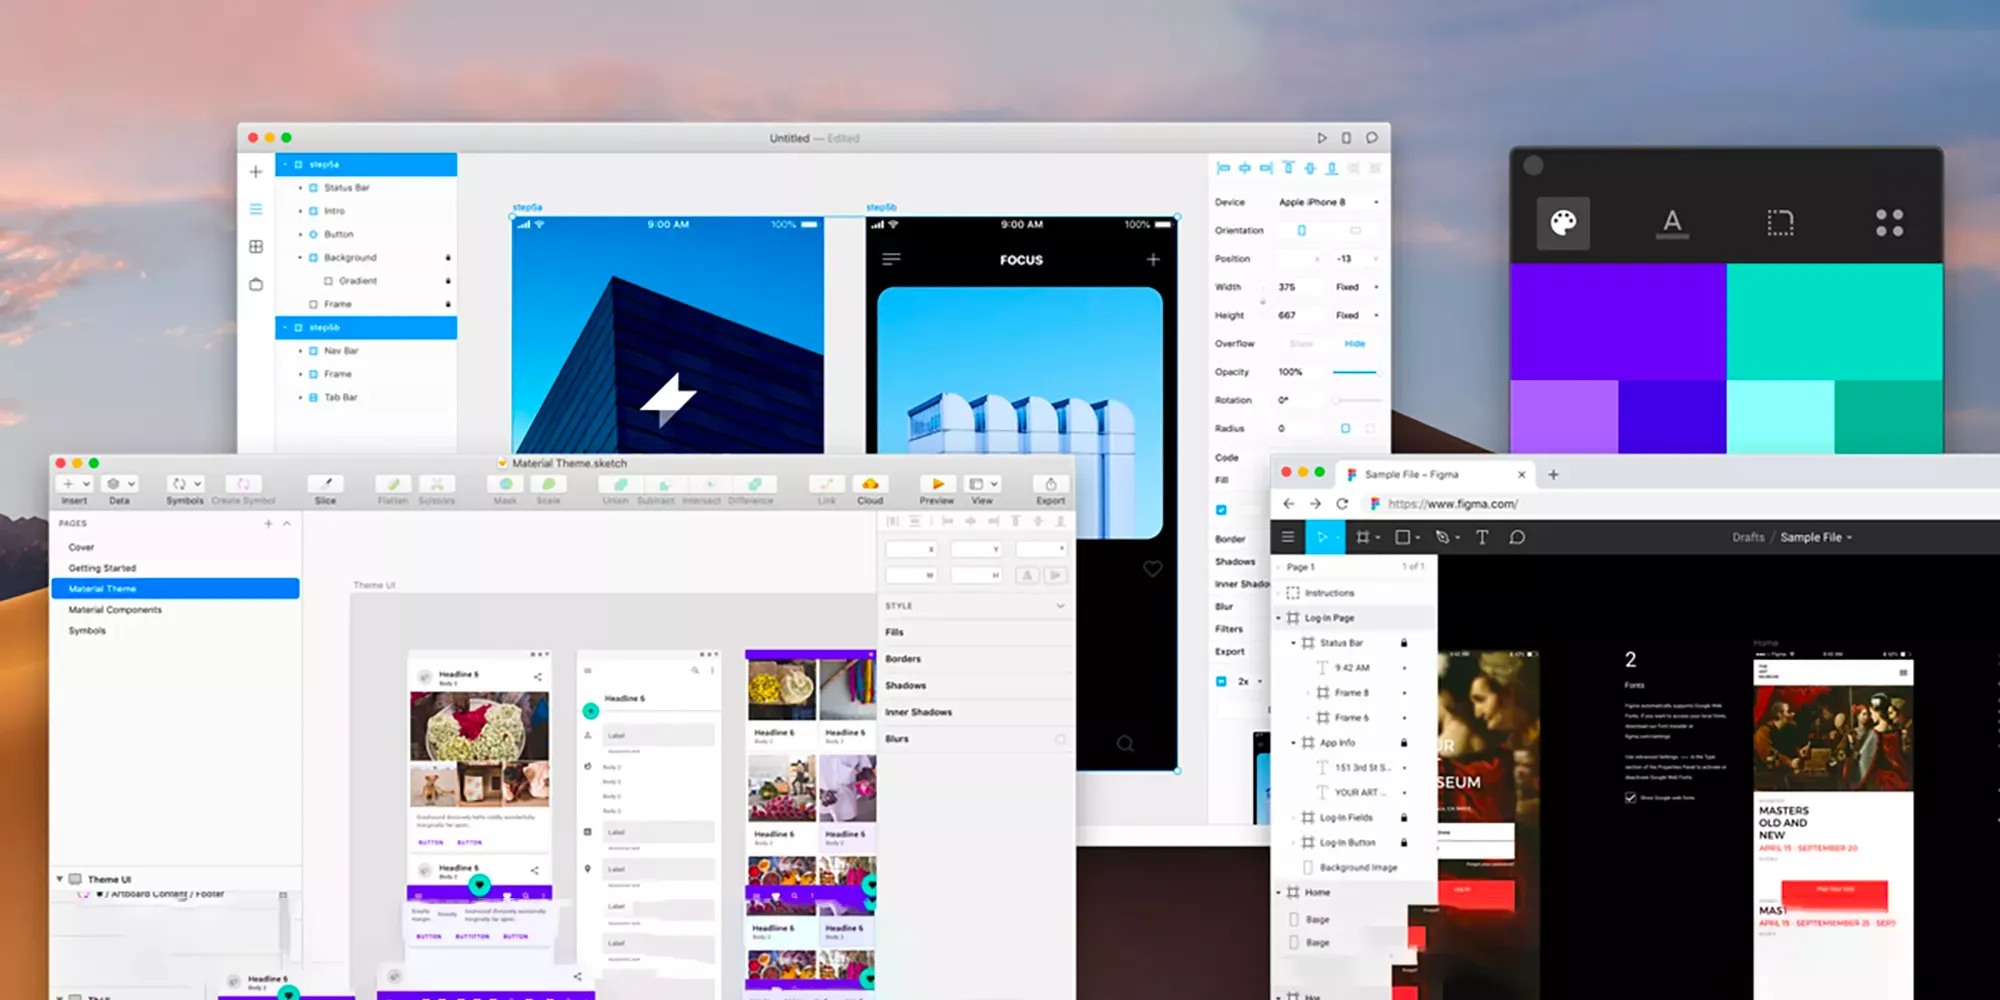
Task: Open the Device dropdown showing Apple iPhone 8
Action: [x=1329, y=202]
